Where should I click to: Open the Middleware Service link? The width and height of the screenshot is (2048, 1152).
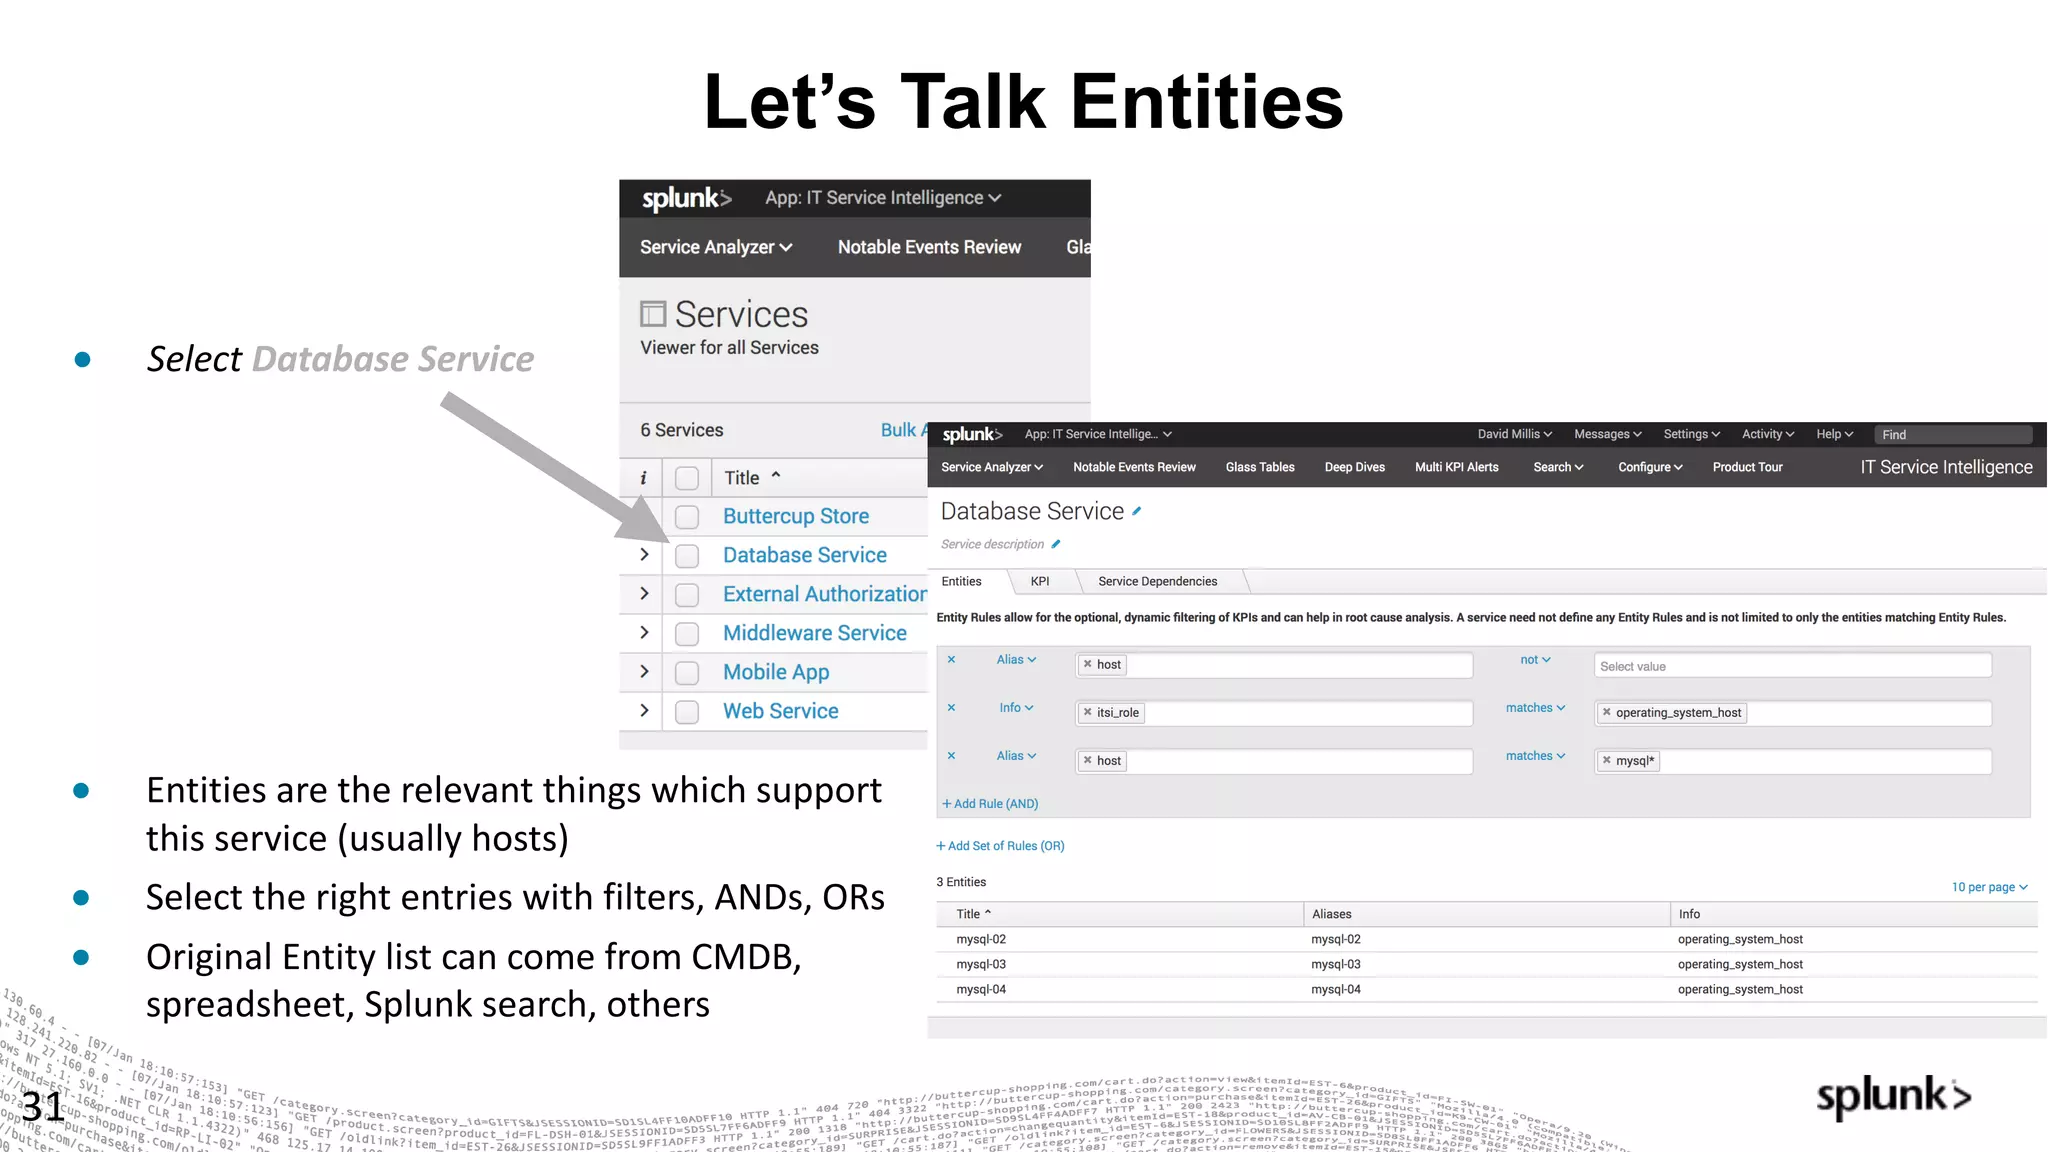click(815, 633)
